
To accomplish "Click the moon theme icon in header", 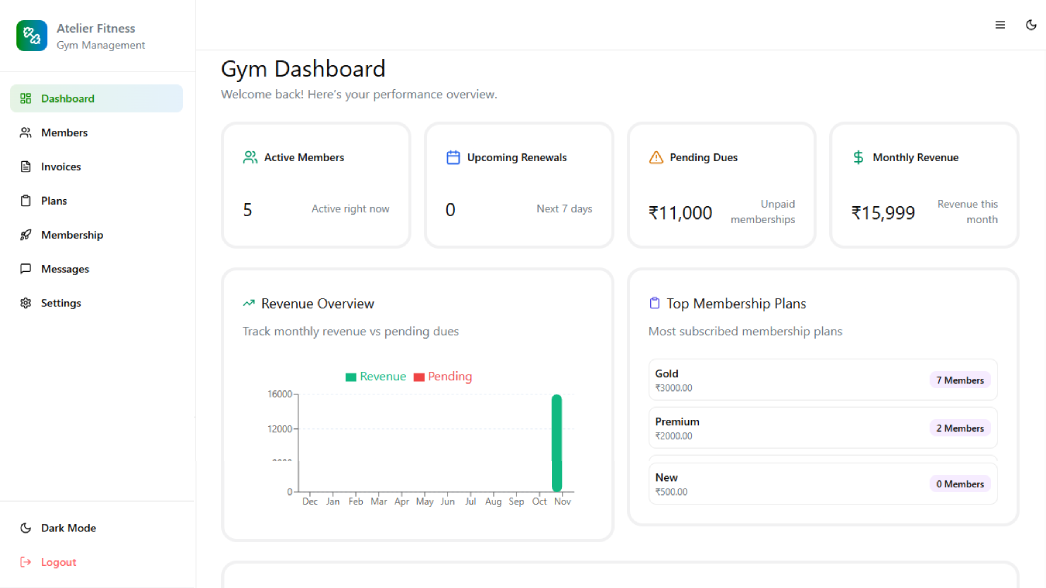I will coord(1031,25).
